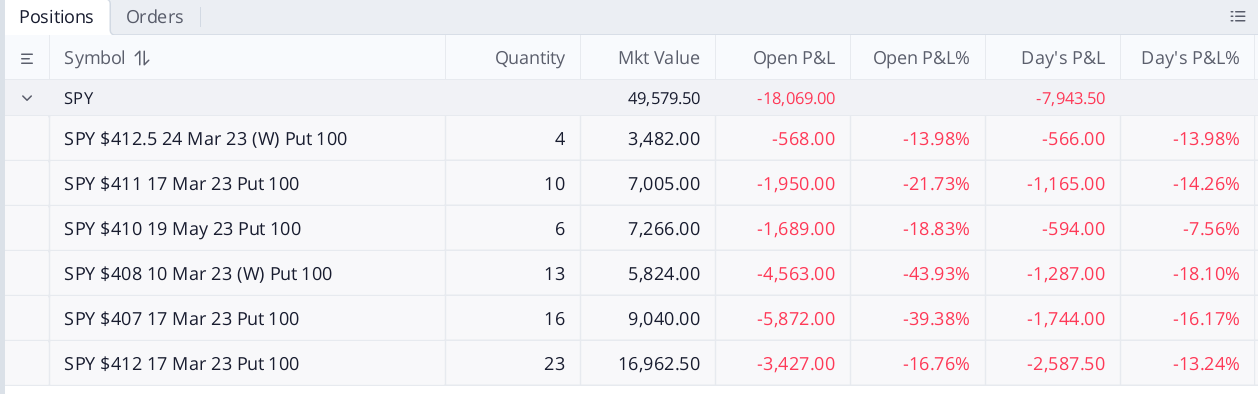Sort by the Mkt Value column header

(659, 58)
